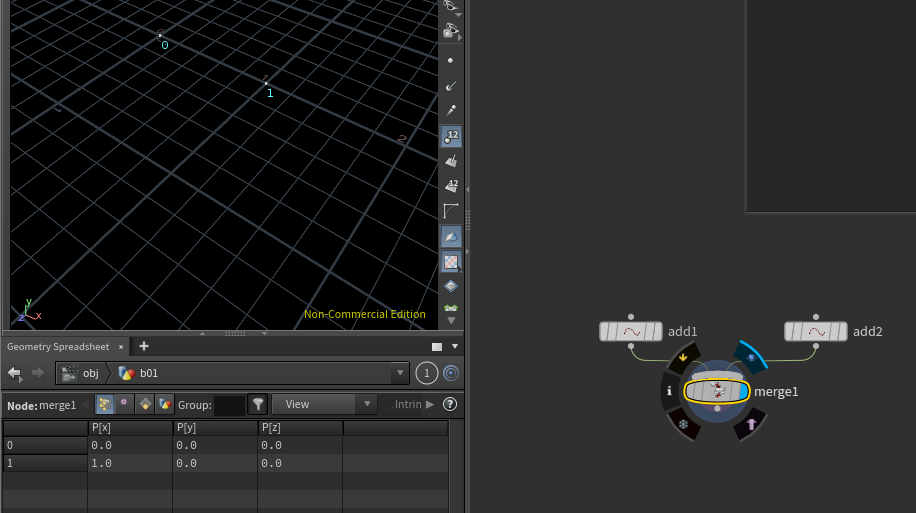Click the b01 path segment
This screenshot has height=513, width=916.
tap(138, 373)
